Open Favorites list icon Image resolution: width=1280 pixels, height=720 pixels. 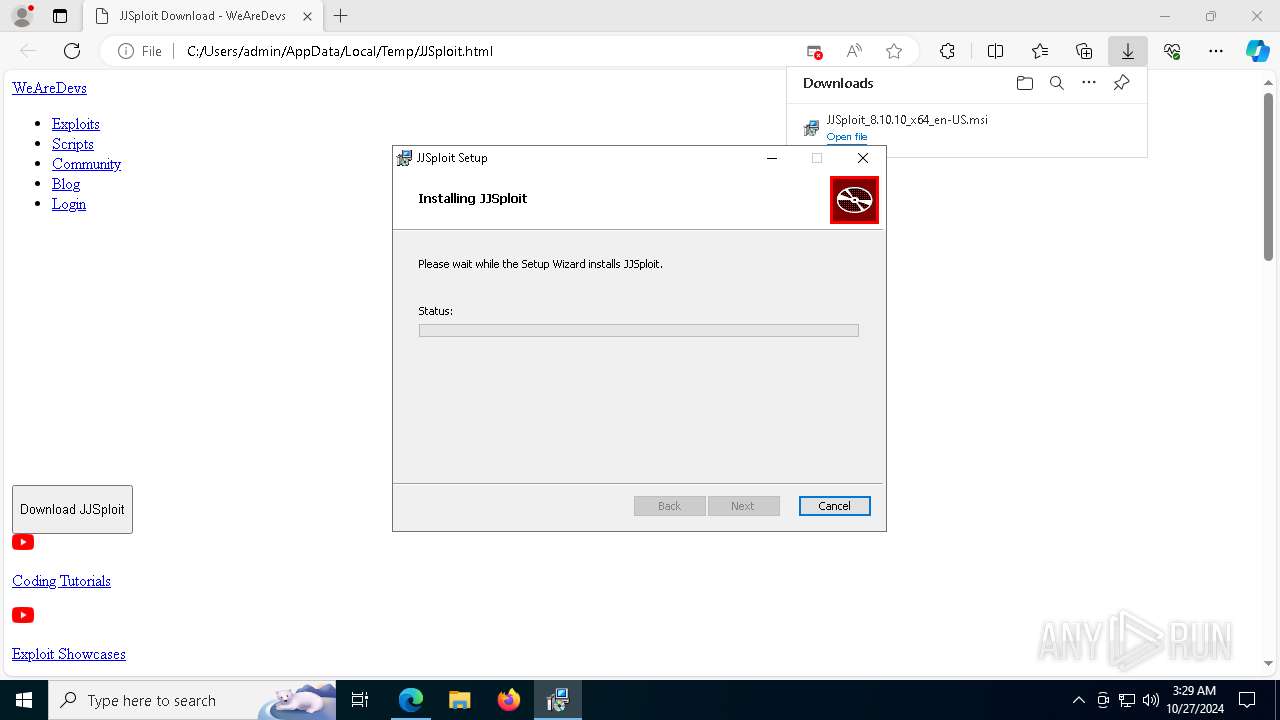tap(1040, 51)
